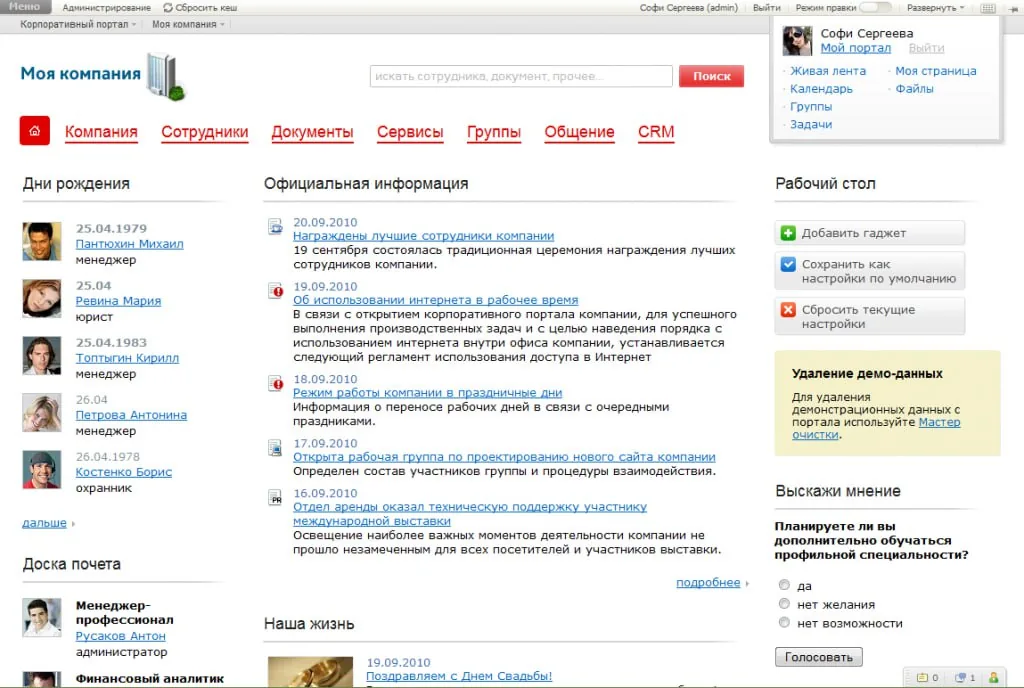Click the keyboard grid icon in admin bar
The width and height of the screenshot is (1024, 688).
click(x=988, y=8)
